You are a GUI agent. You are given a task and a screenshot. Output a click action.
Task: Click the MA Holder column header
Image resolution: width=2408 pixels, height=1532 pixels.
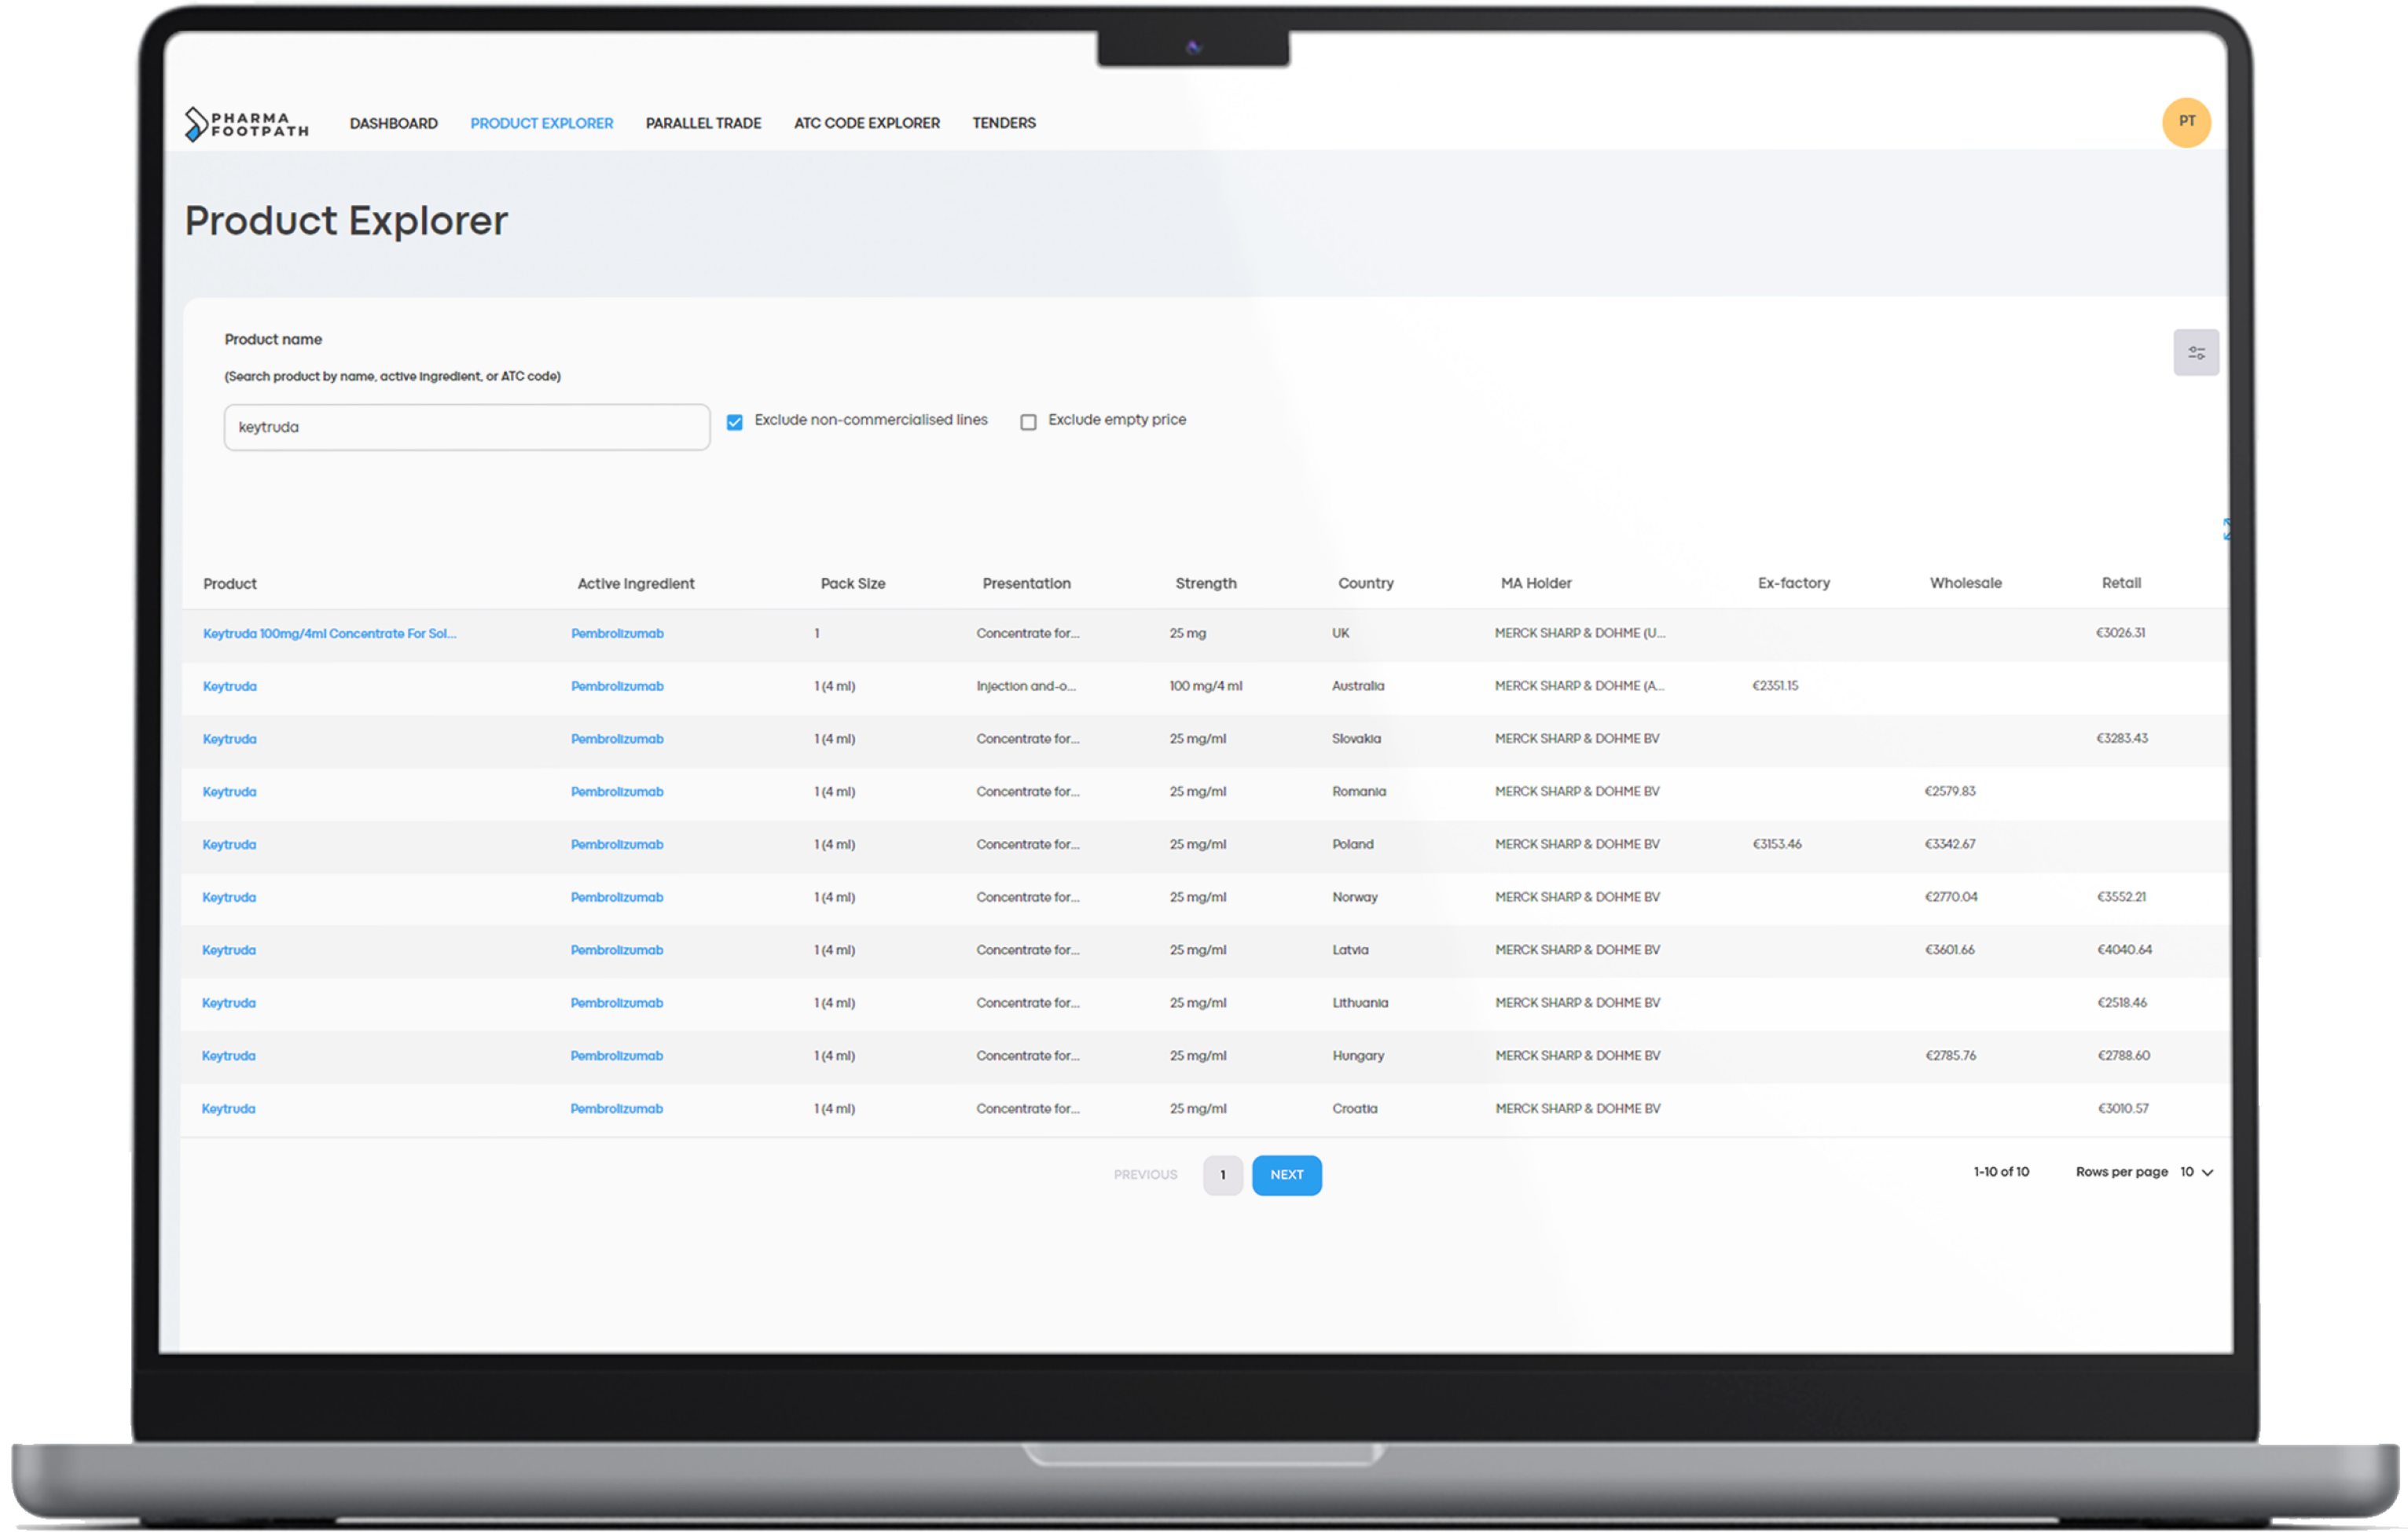point(1536,584)
